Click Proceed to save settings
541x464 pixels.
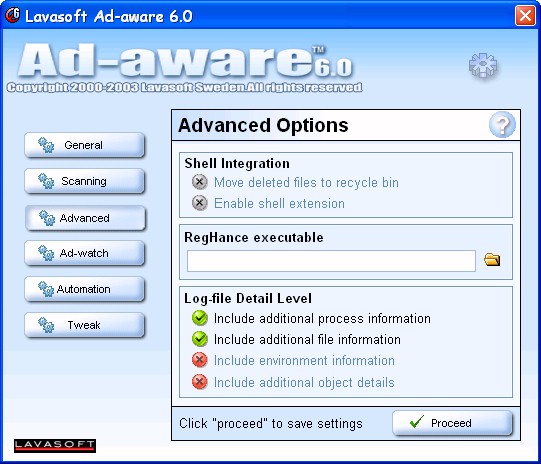[452, 423]
